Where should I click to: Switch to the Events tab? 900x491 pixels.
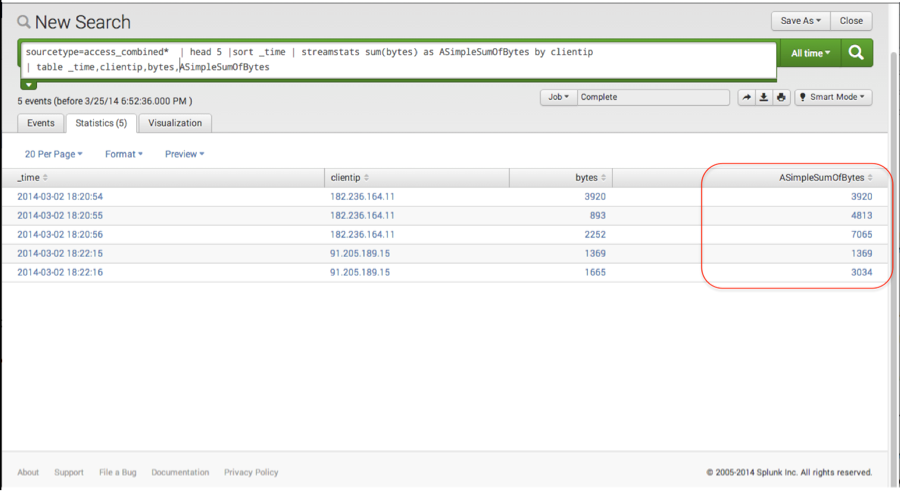[41, 123]
